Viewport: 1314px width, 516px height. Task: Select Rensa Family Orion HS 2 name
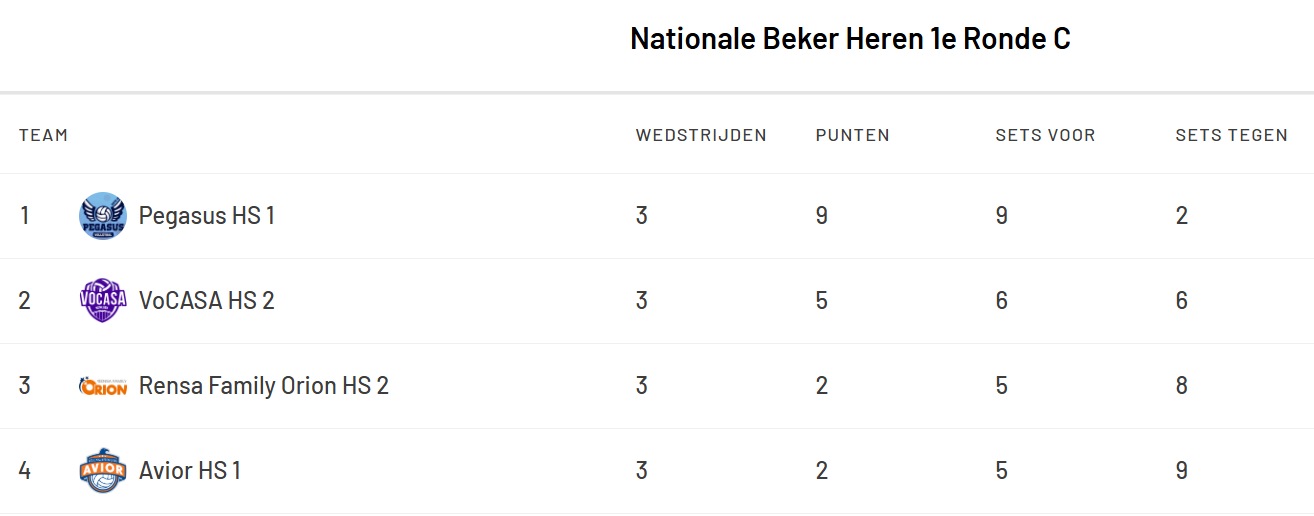pos(263,386)
